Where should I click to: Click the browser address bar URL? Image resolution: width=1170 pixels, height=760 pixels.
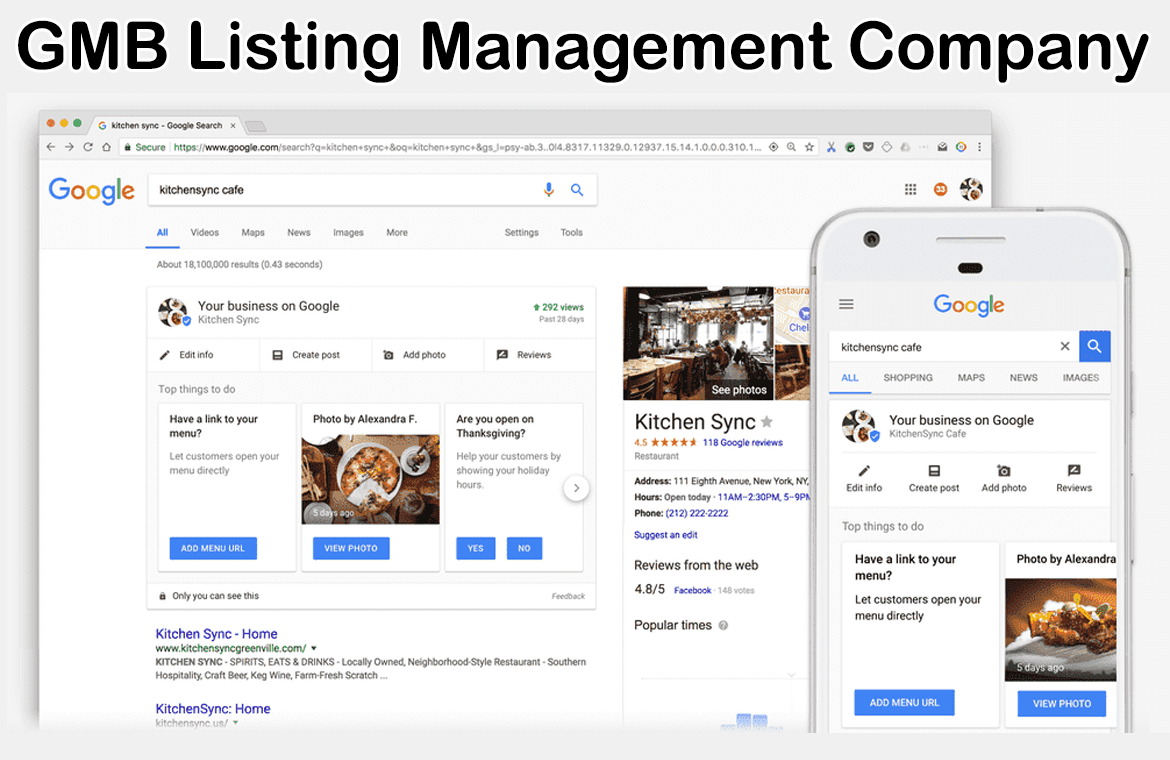coord(466,147)
